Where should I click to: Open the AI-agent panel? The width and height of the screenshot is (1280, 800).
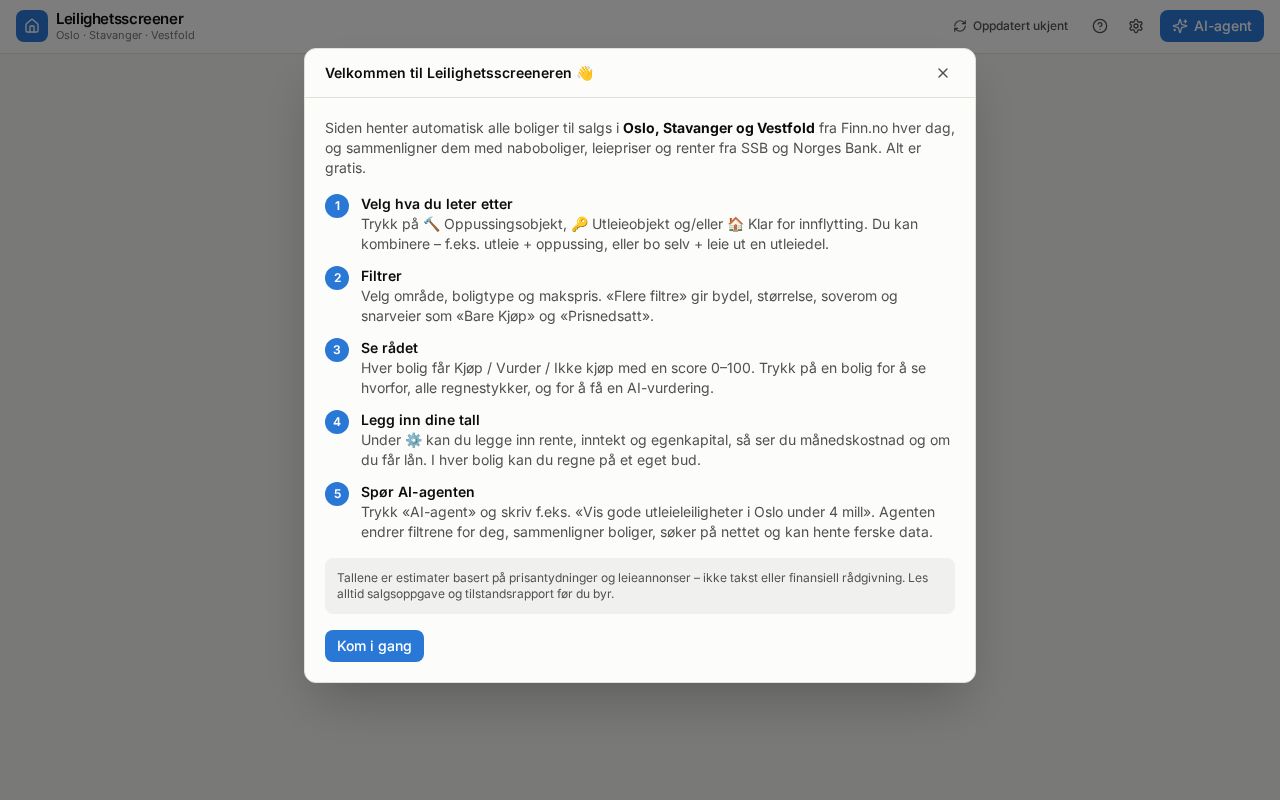click(1212, 26)
